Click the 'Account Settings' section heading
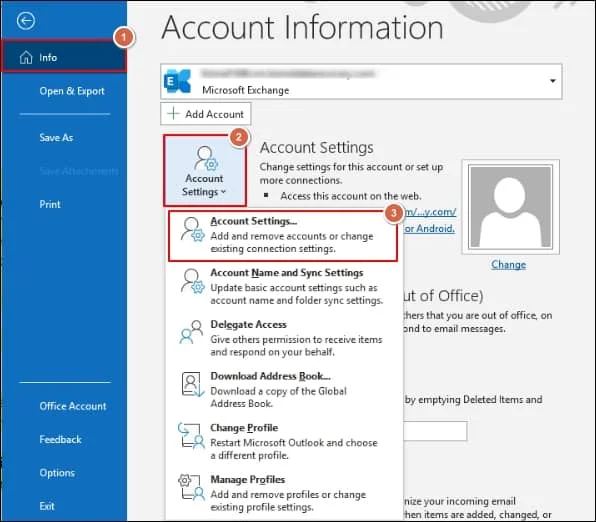 [317, 148]
